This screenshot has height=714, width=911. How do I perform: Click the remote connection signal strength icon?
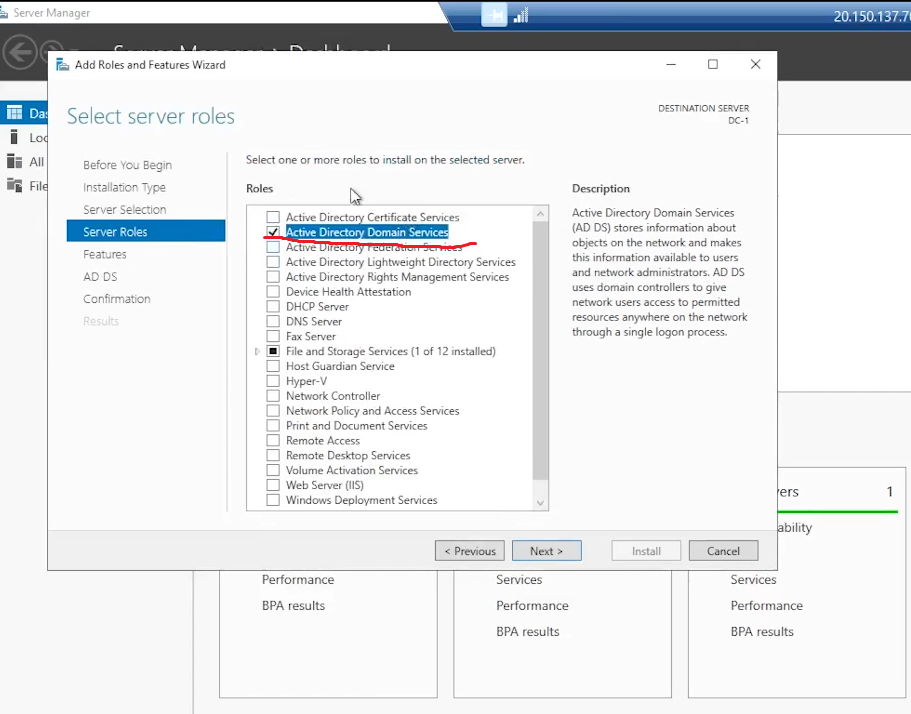[x=521, y=16]
